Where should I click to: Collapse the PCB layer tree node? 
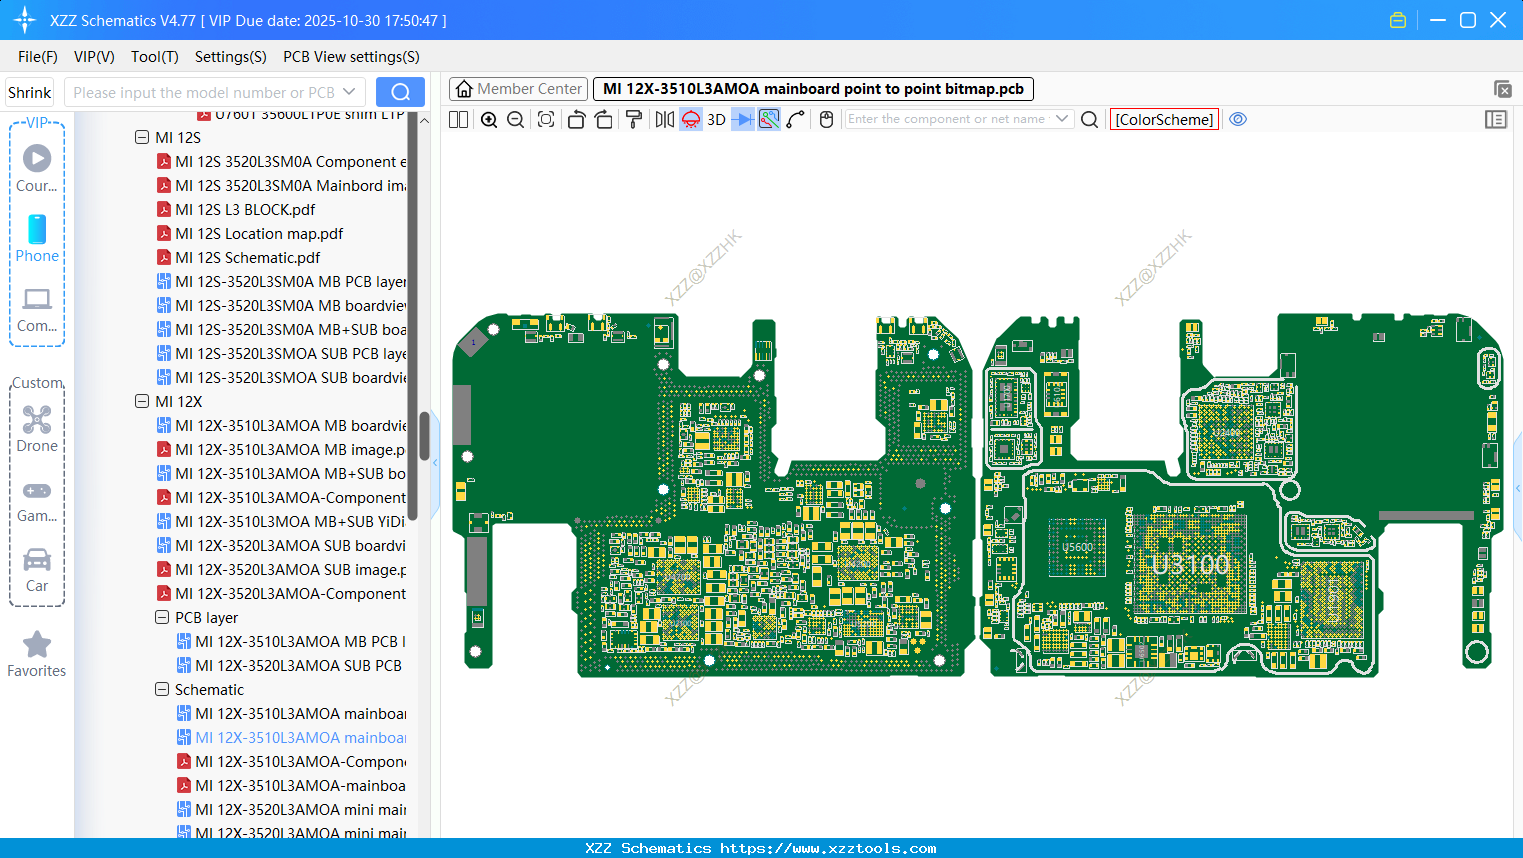(161, 617)
